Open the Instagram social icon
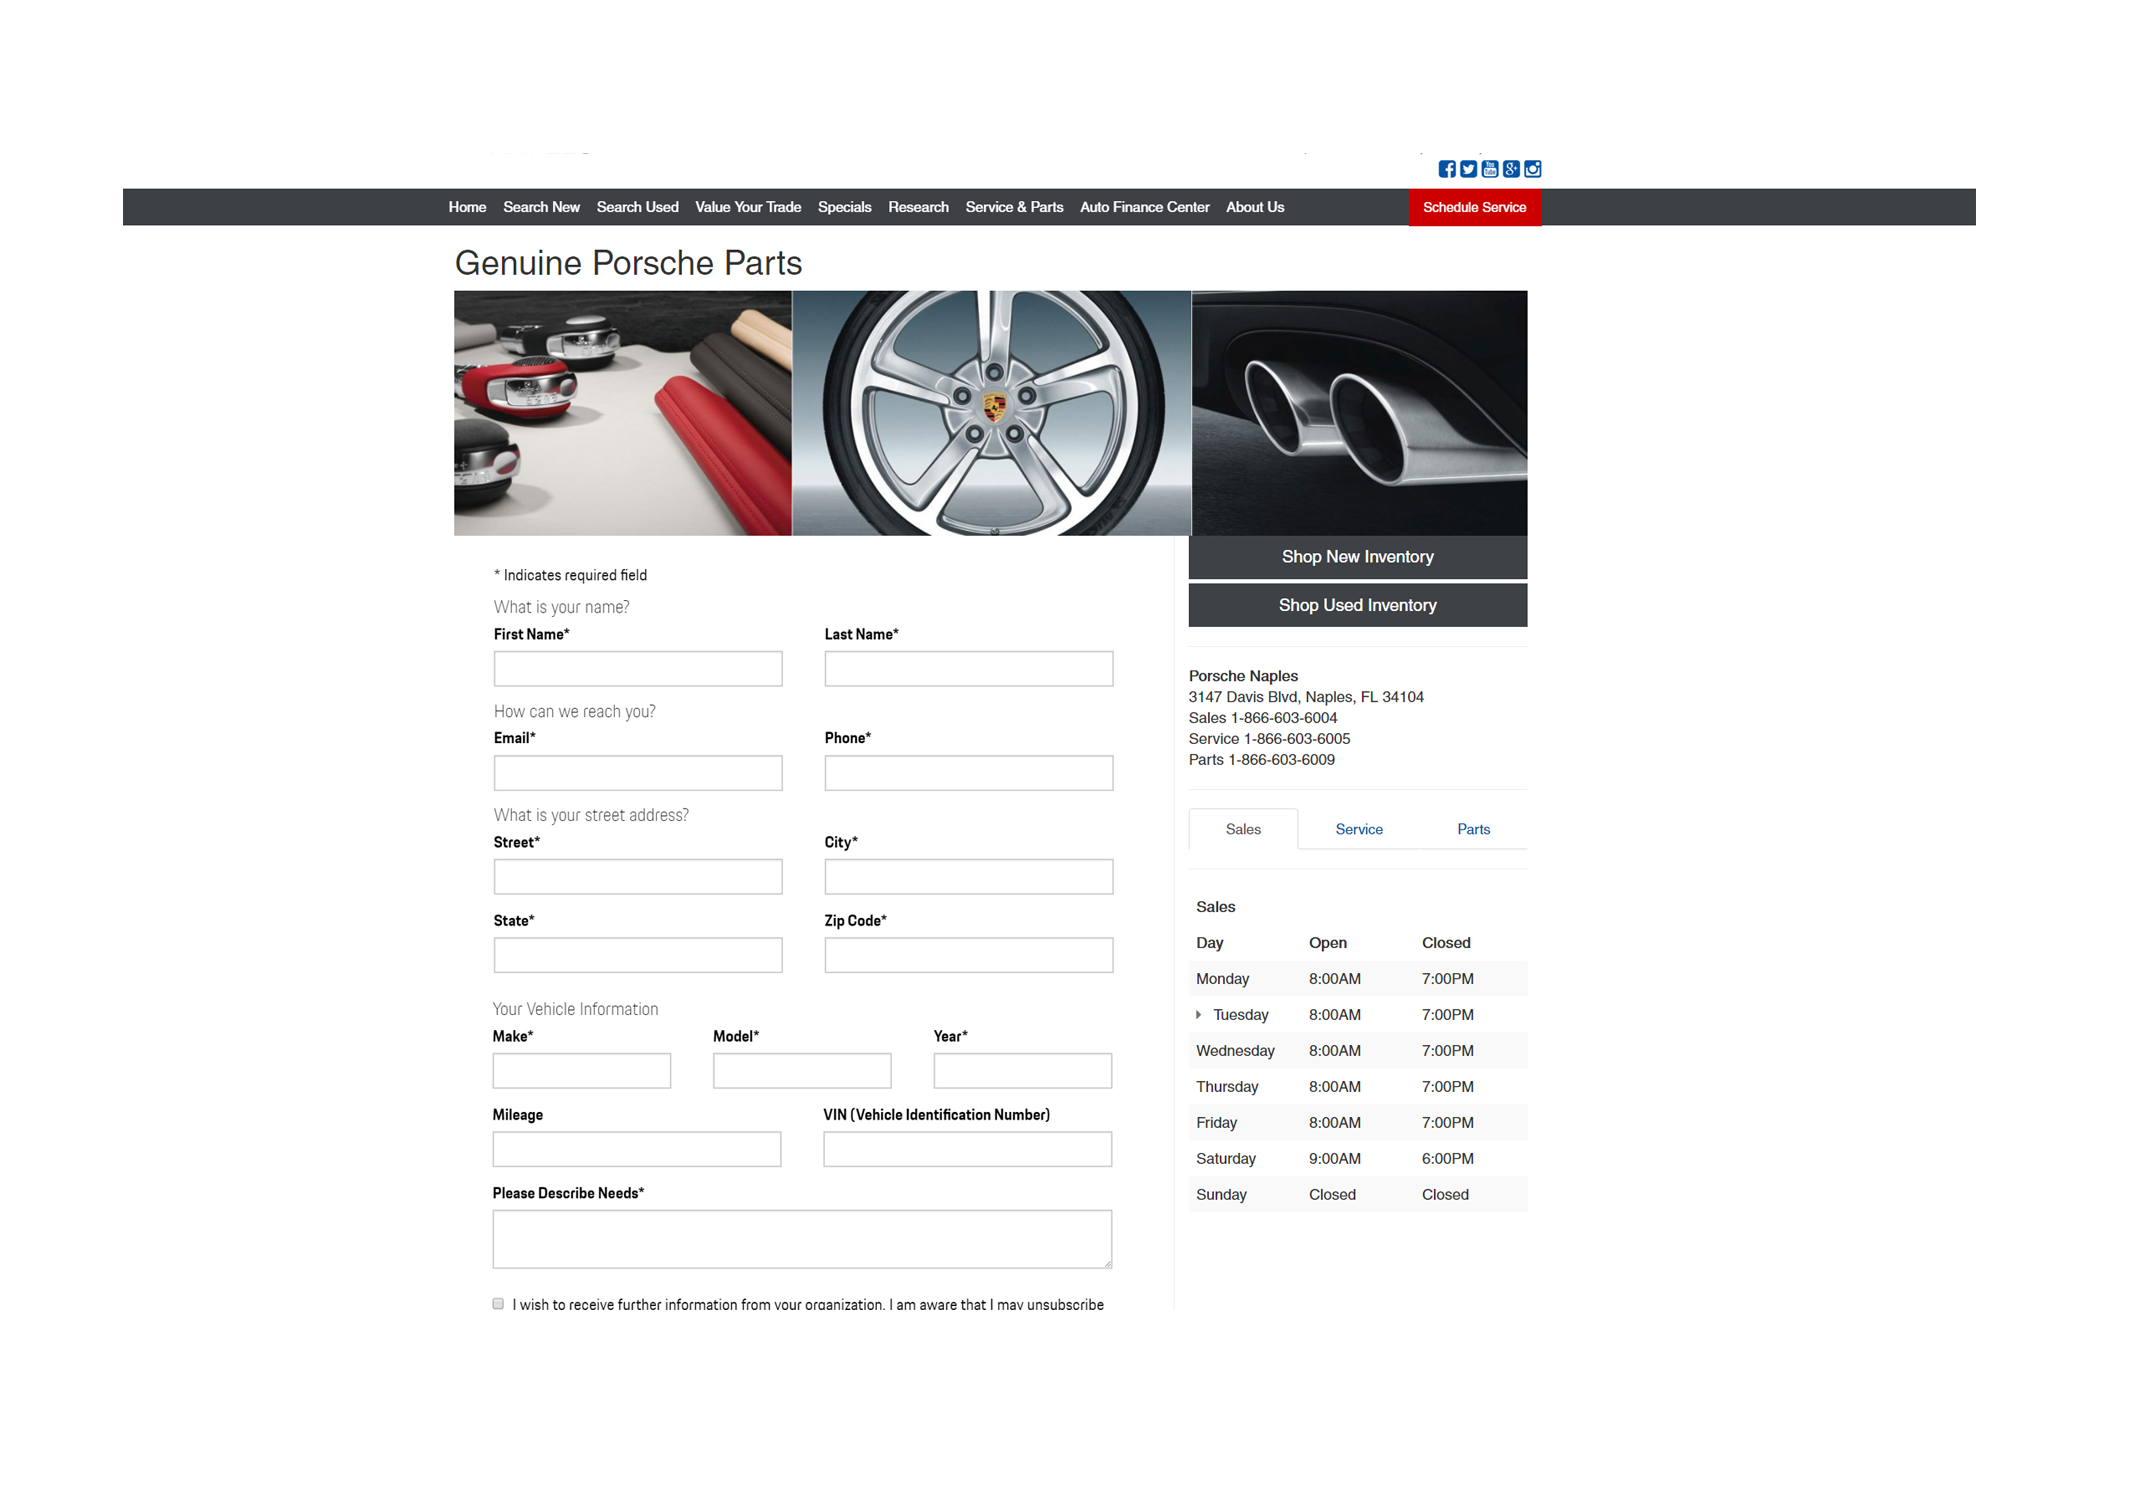This screenshot has height=1501, width=2143. point(1532,169)
